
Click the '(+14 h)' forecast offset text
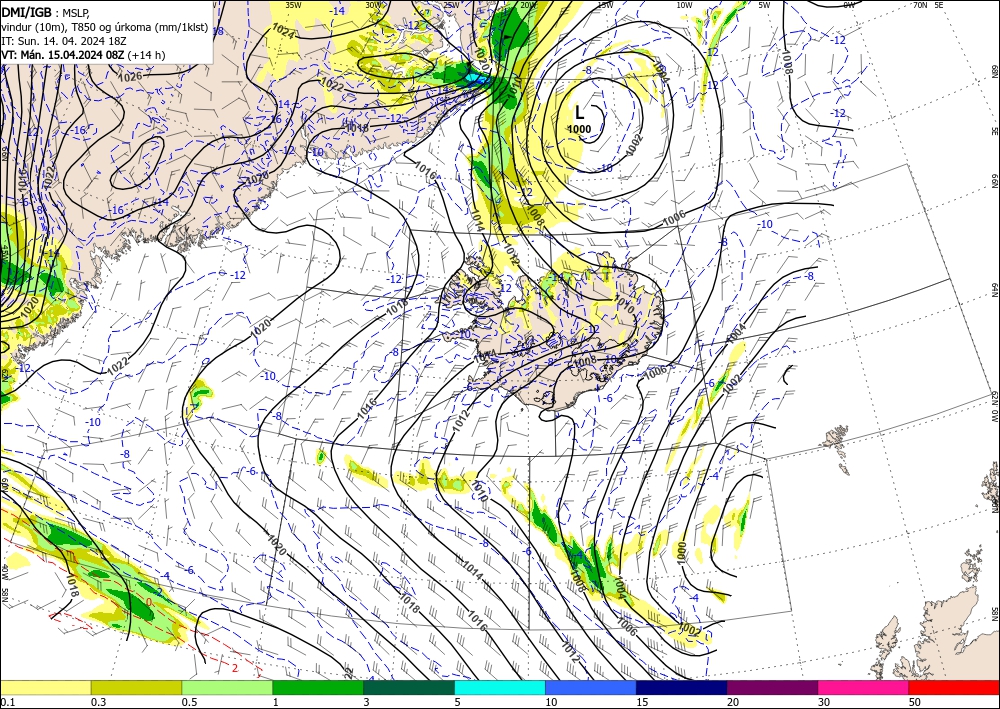pos(146,55)
